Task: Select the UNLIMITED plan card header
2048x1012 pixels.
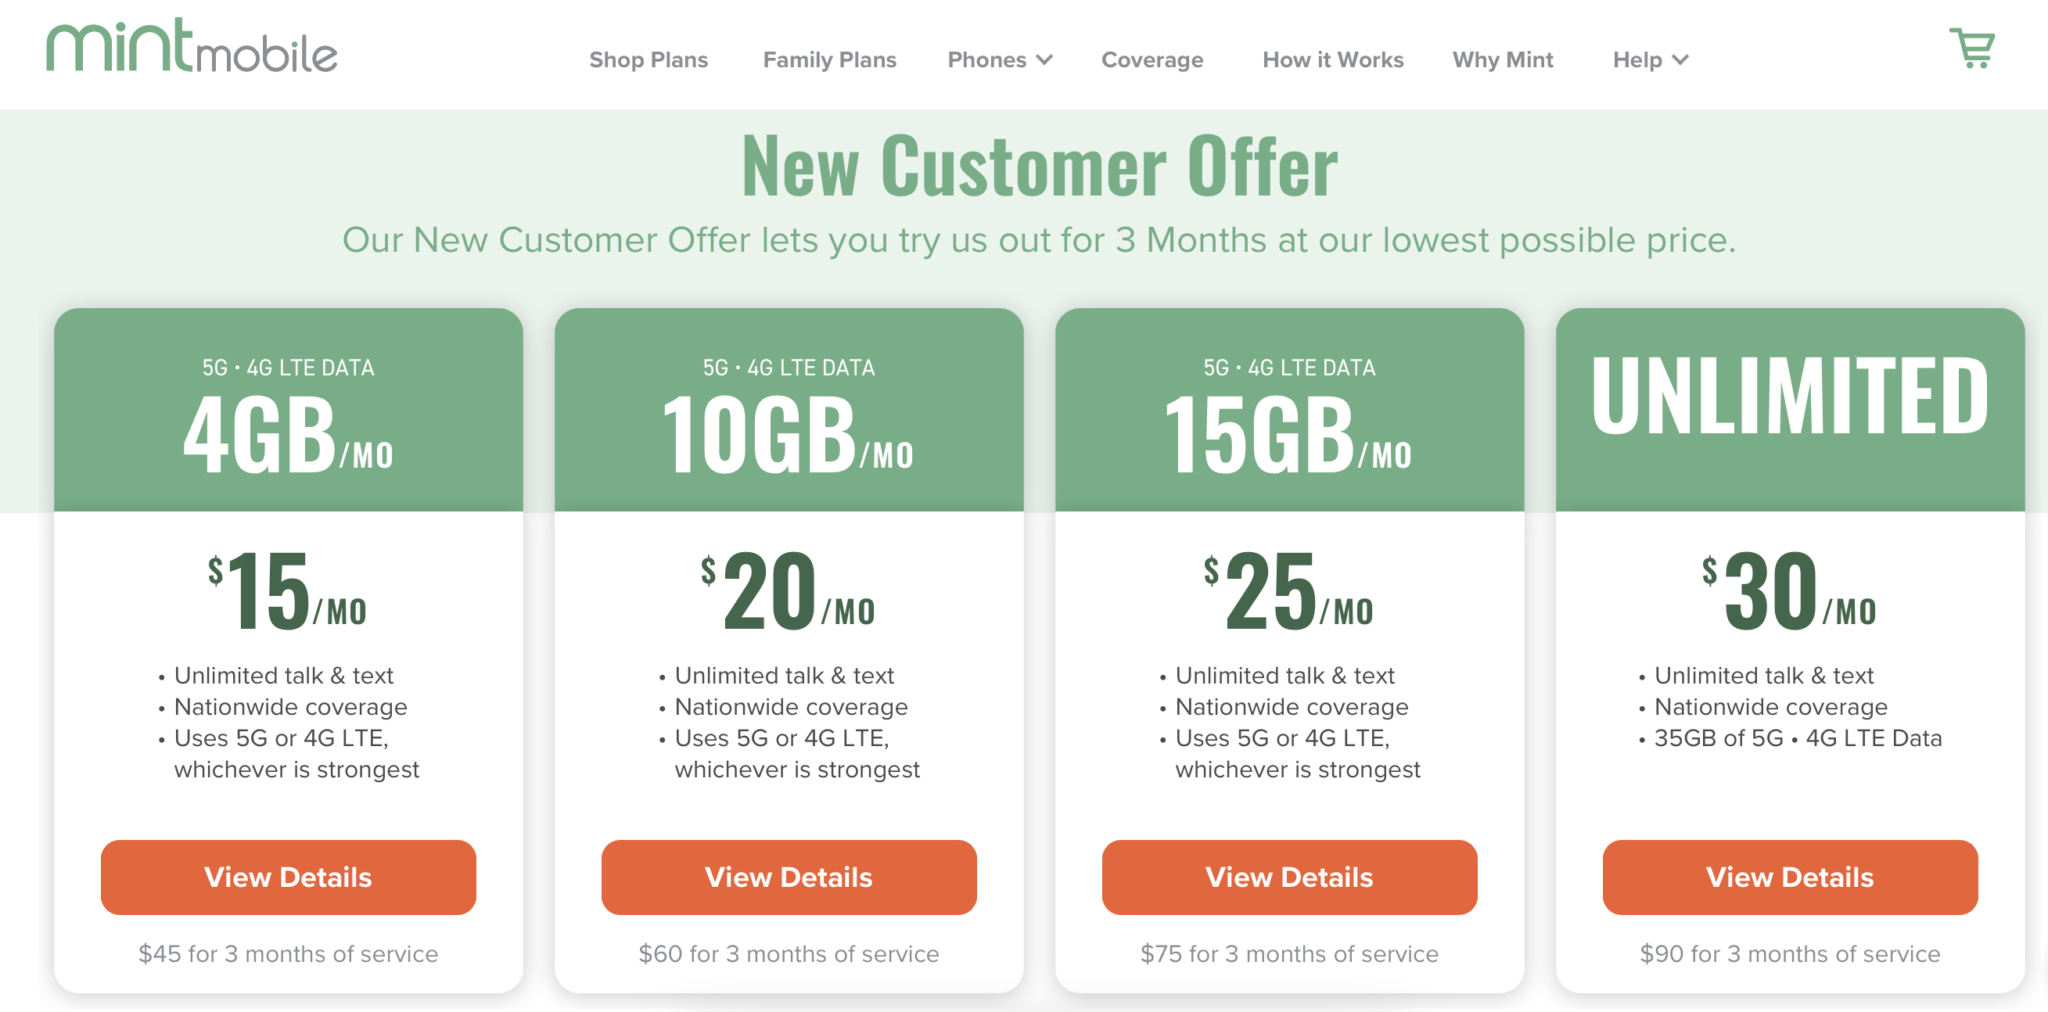Action: 1789,398
